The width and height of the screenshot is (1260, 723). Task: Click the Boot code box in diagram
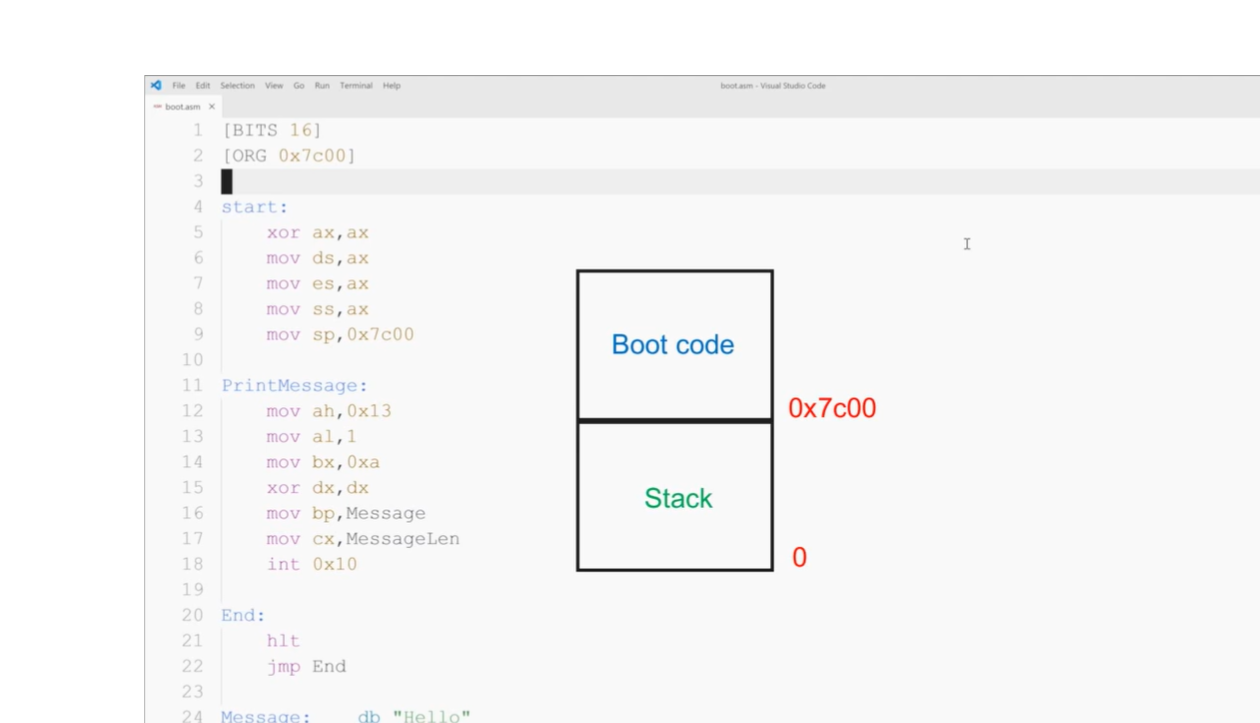click(673, 345)
